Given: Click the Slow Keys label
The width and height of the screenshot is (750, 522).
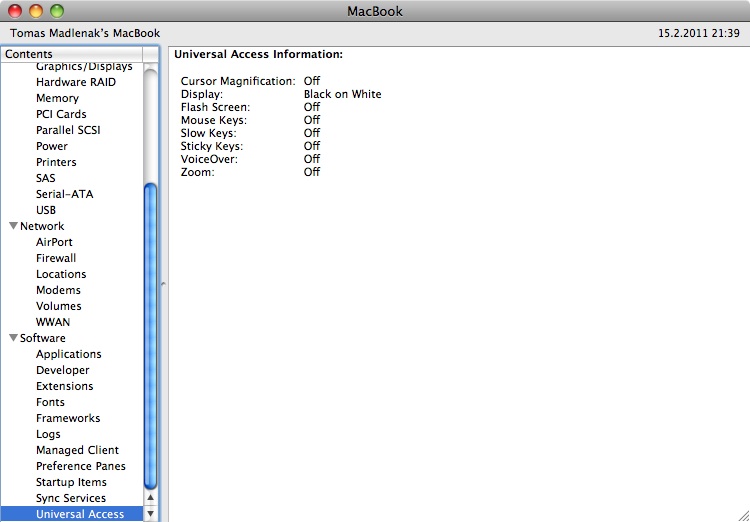Looking at the screenshot, I should click(209, 133).
